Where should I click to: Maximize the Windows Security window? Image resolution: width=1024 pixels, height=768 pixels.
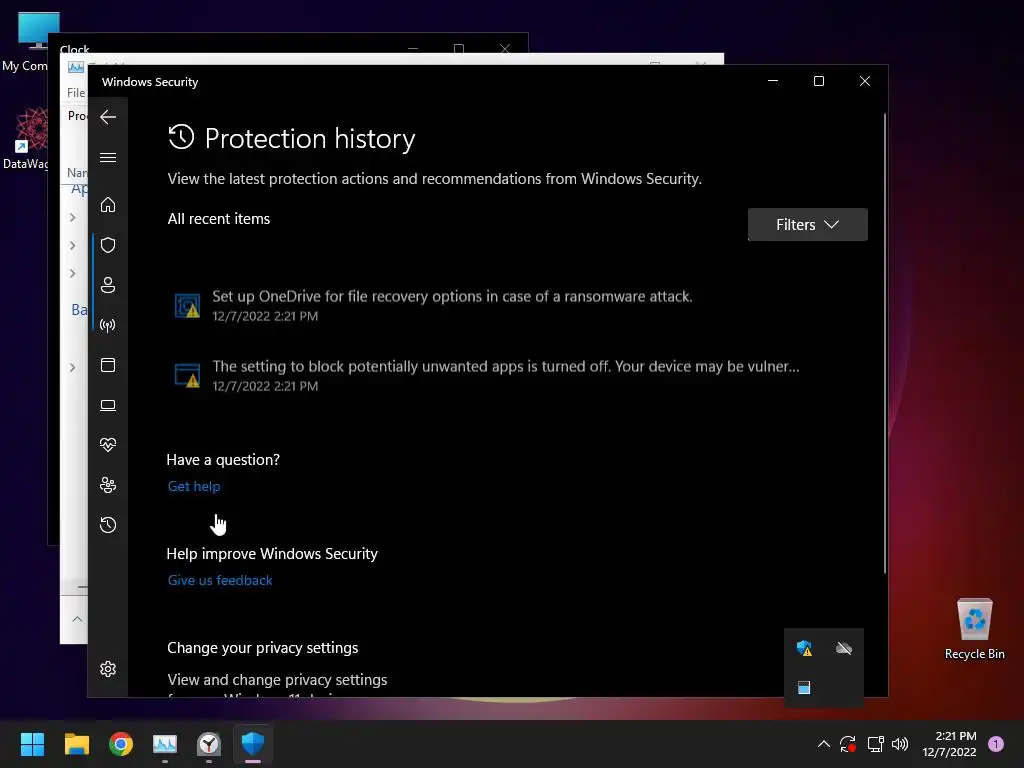[x=819, y=81]
